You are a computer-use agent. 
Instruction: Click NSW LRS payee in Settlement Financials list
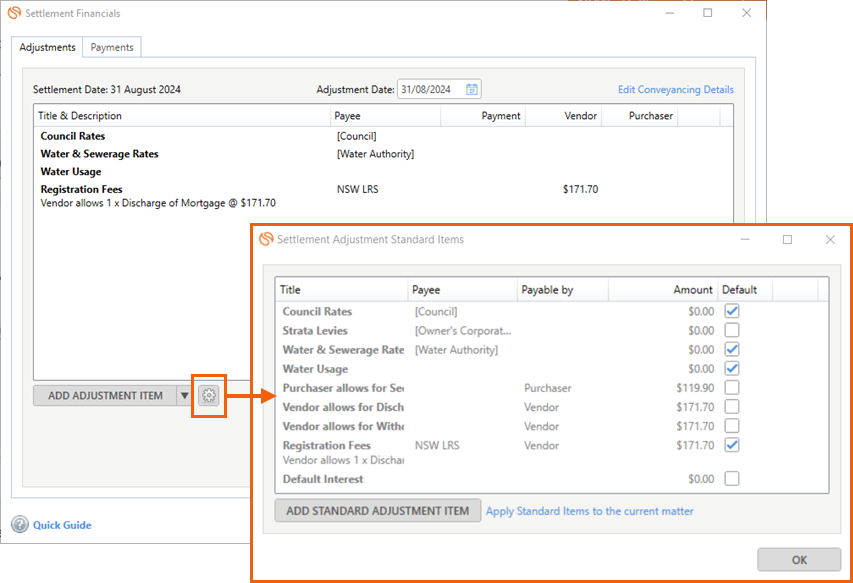357,189
